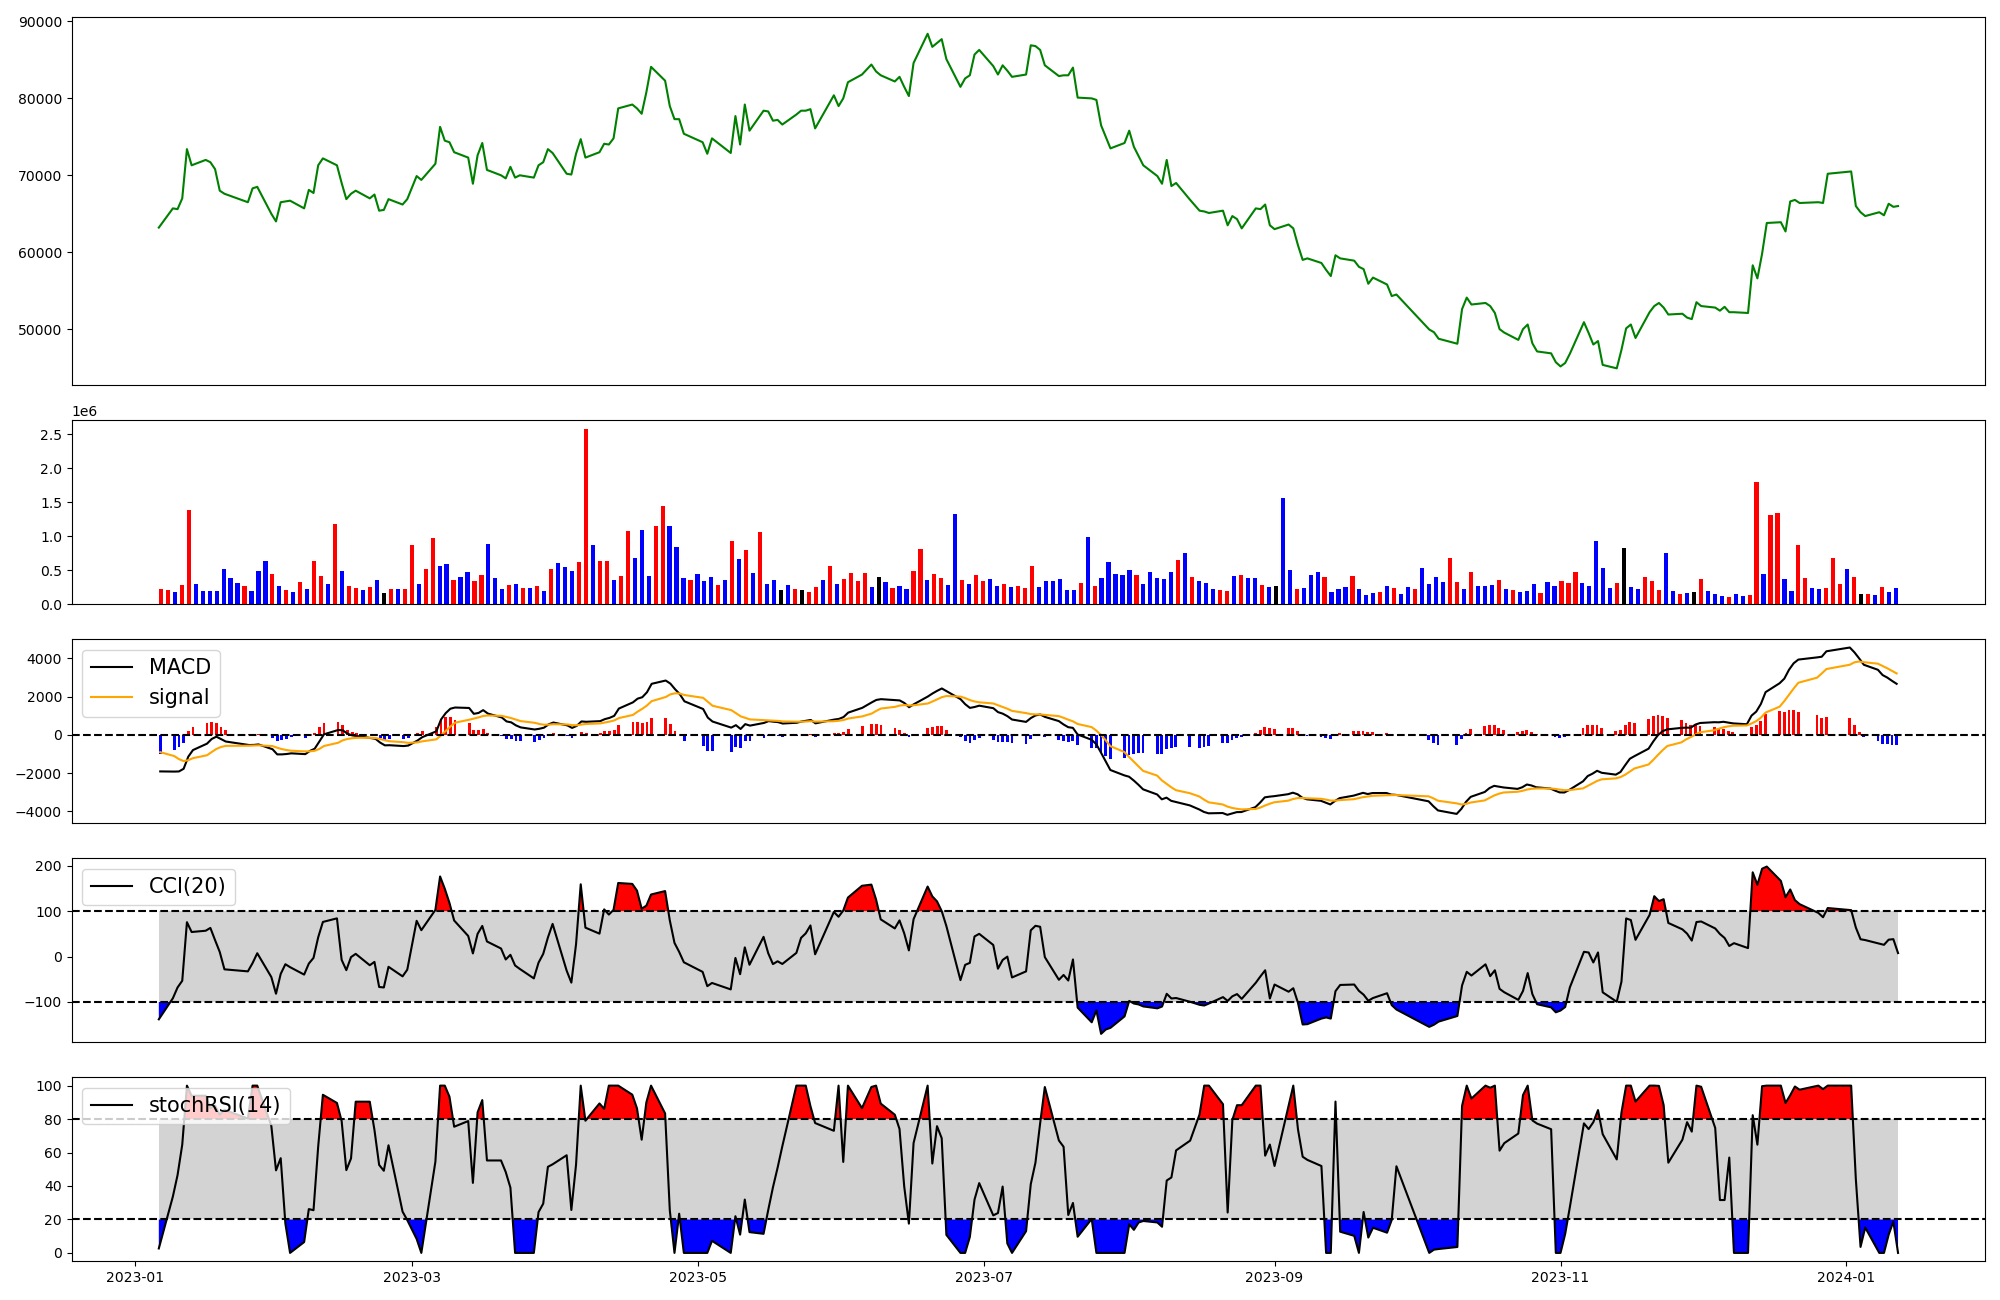2000x1300 pixels.
Task: Click the orange signal legend line swatch
Action: 111,697
